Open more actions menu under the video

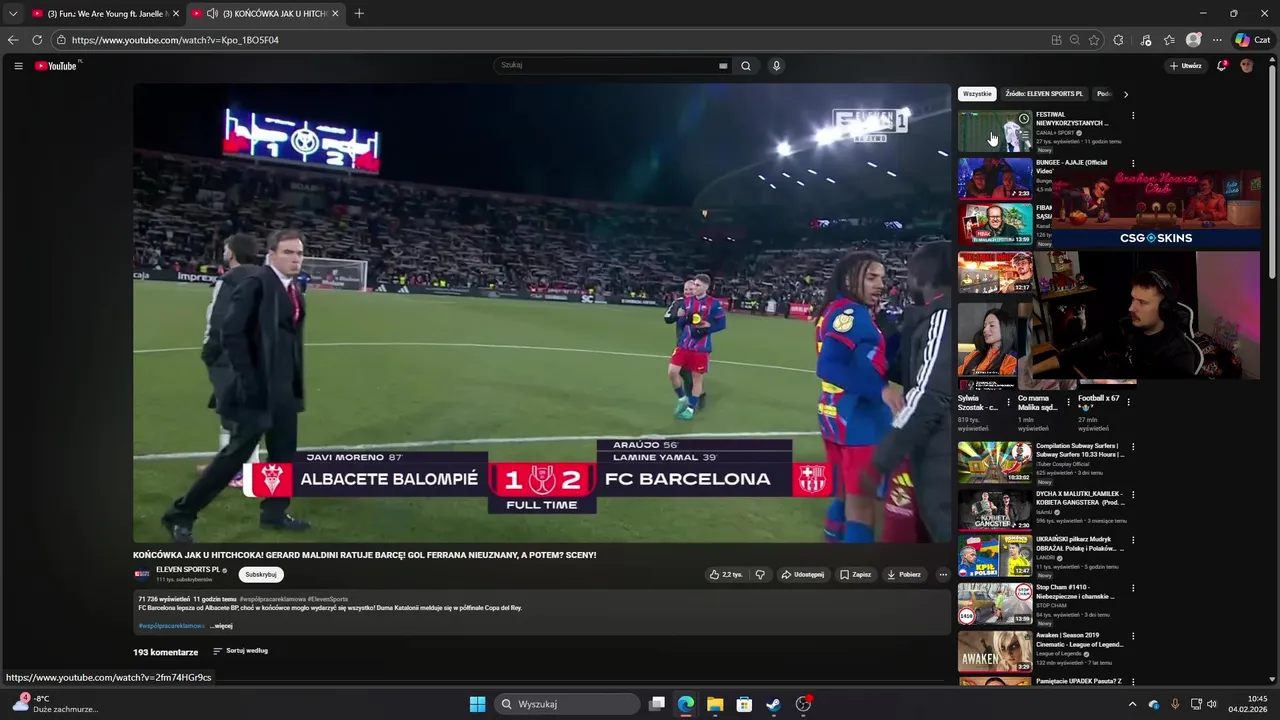point(942,575)
